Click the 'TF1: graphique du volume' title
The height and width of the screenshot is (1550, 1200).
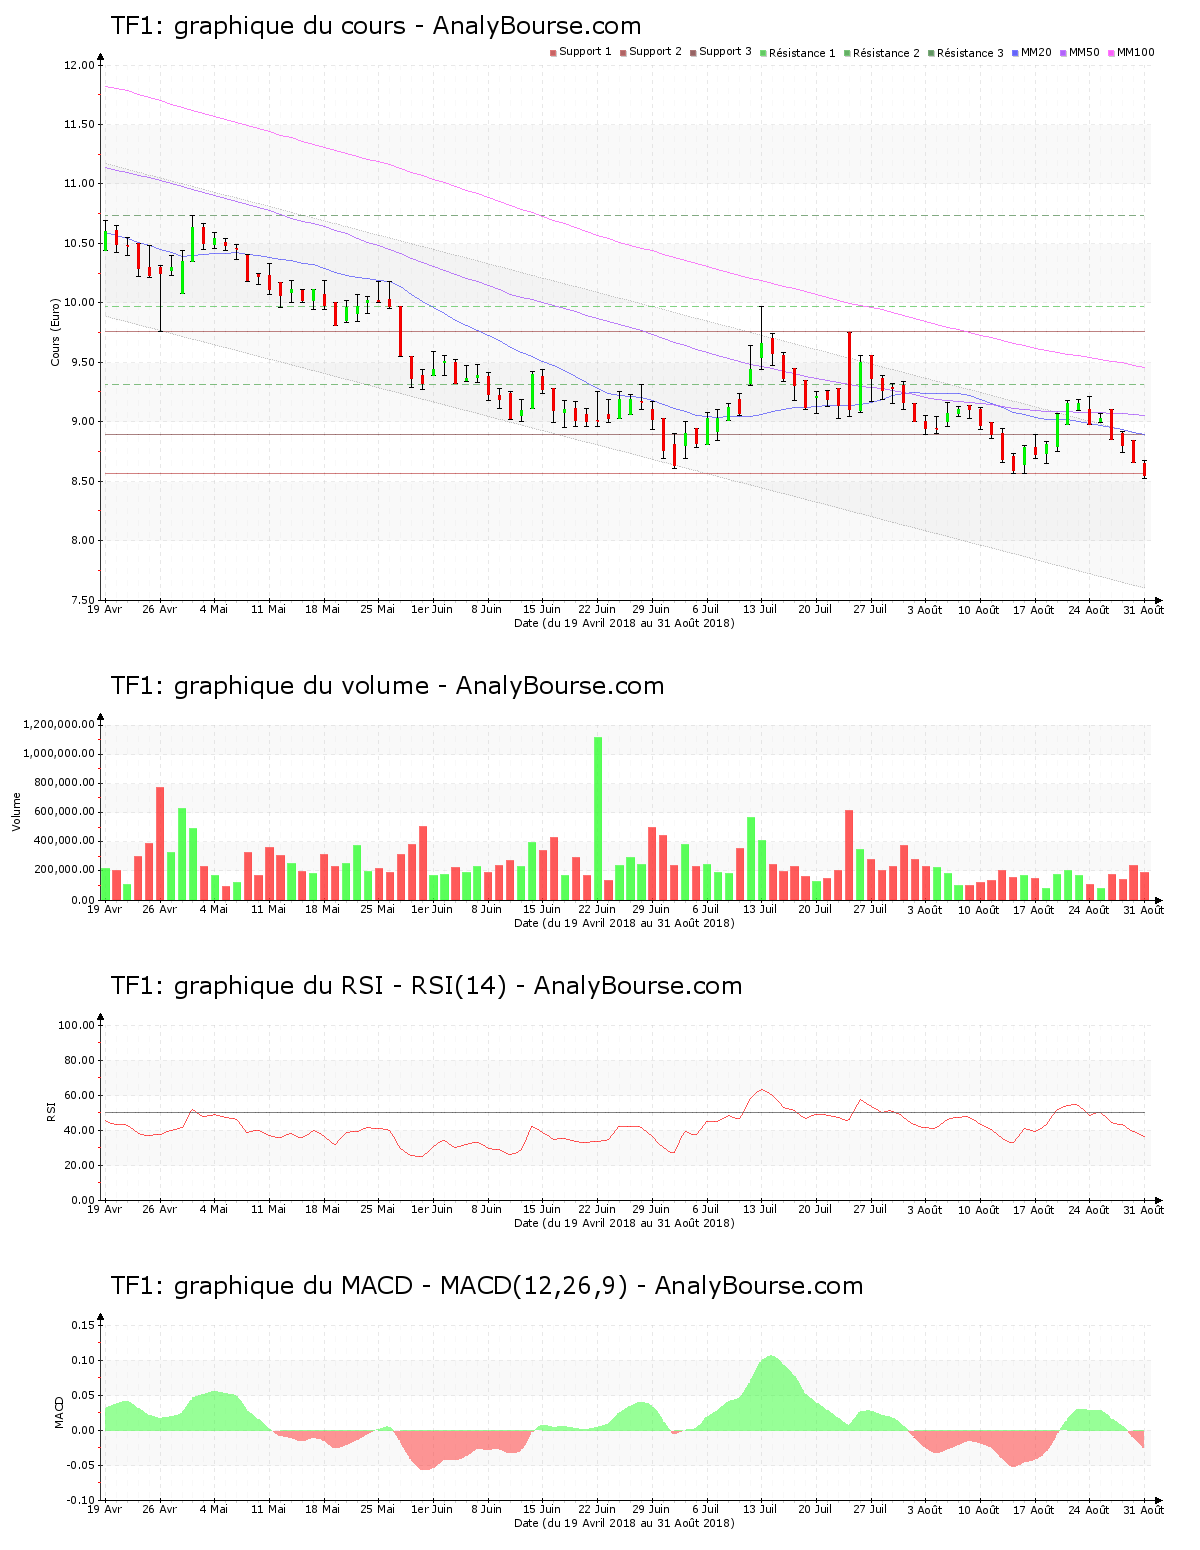click(387, 686)
